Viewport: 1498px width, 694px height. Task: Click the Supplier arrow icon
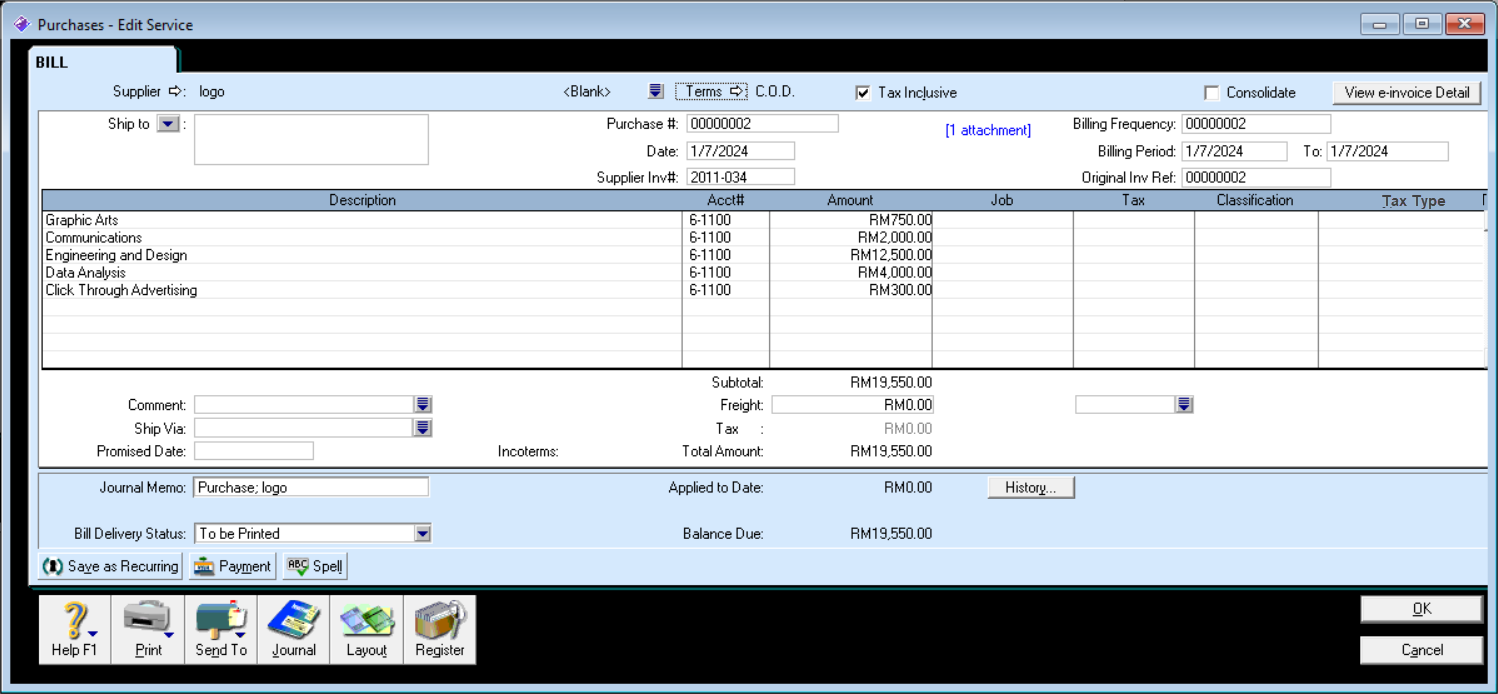(x=176, y=91)
